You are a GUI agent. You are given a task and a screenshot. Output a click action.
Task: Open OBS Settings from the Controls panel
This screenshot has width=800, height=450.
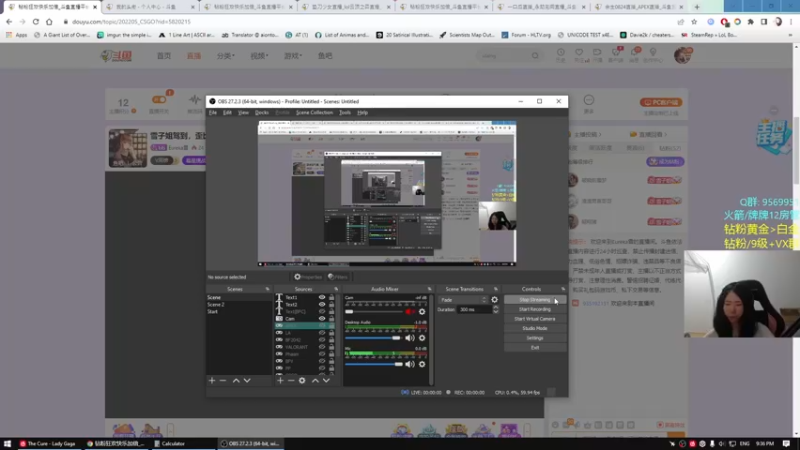pos(535,338)
